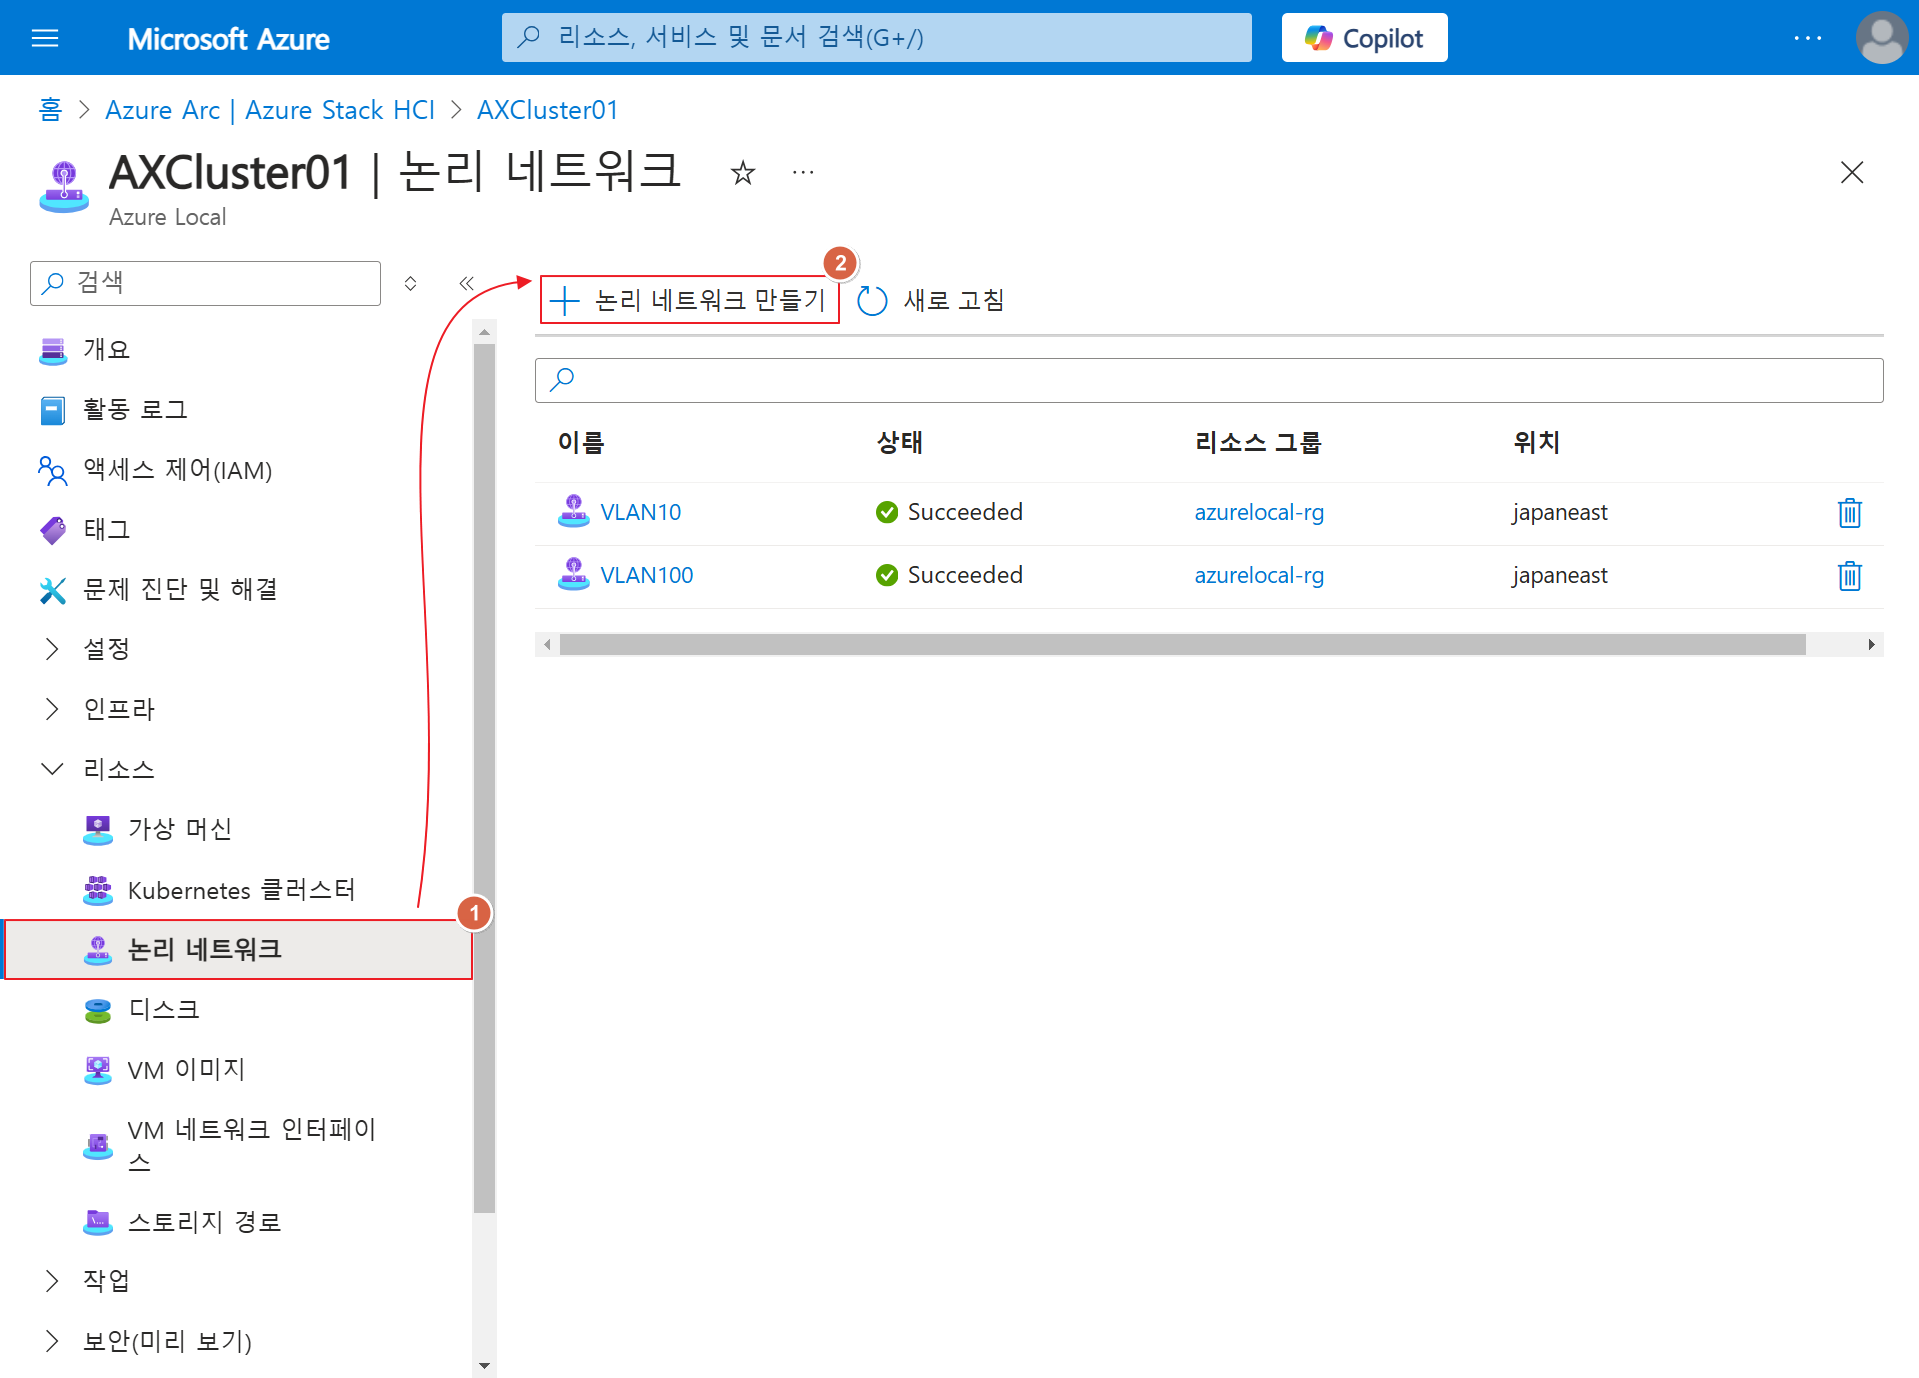Screen dimensions: 1919x1378
Task: Open AXCluster01 breadcrumb link
Action: point(547,110)
